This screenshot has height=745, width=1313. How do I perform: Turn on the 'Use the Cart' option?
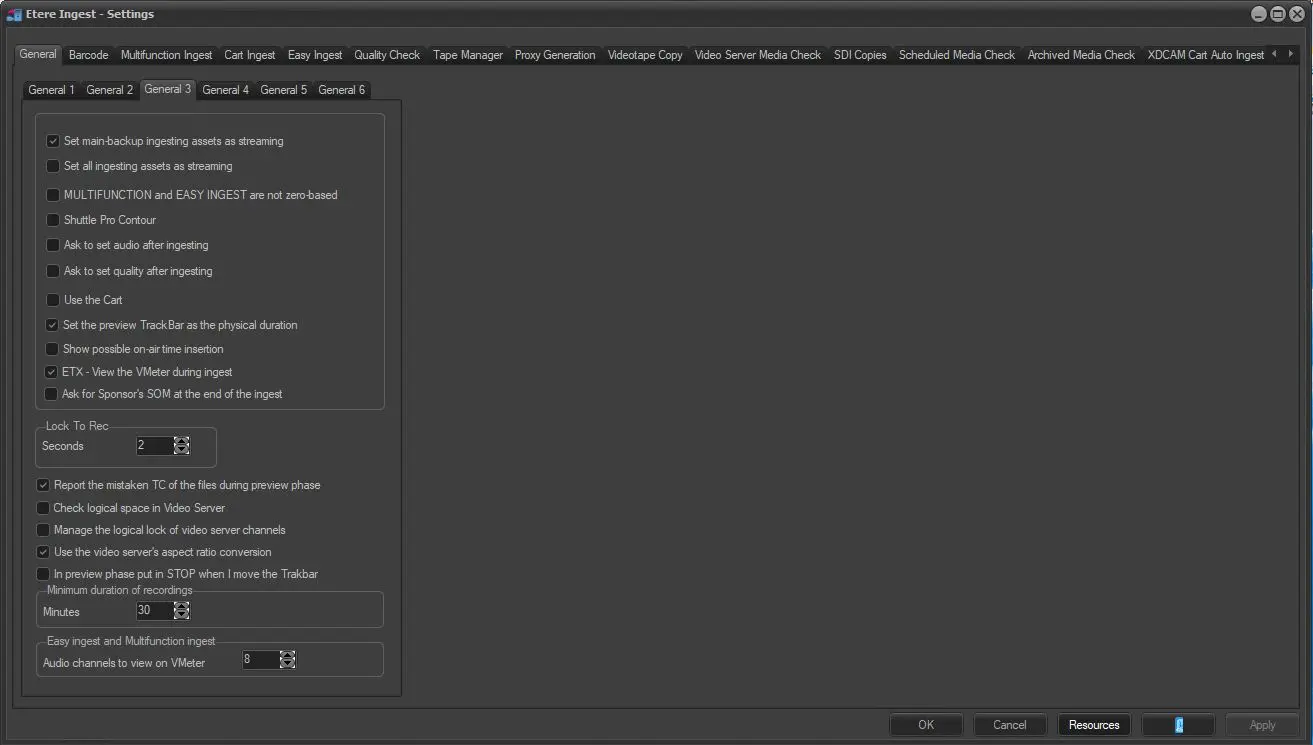coord(53,300)
